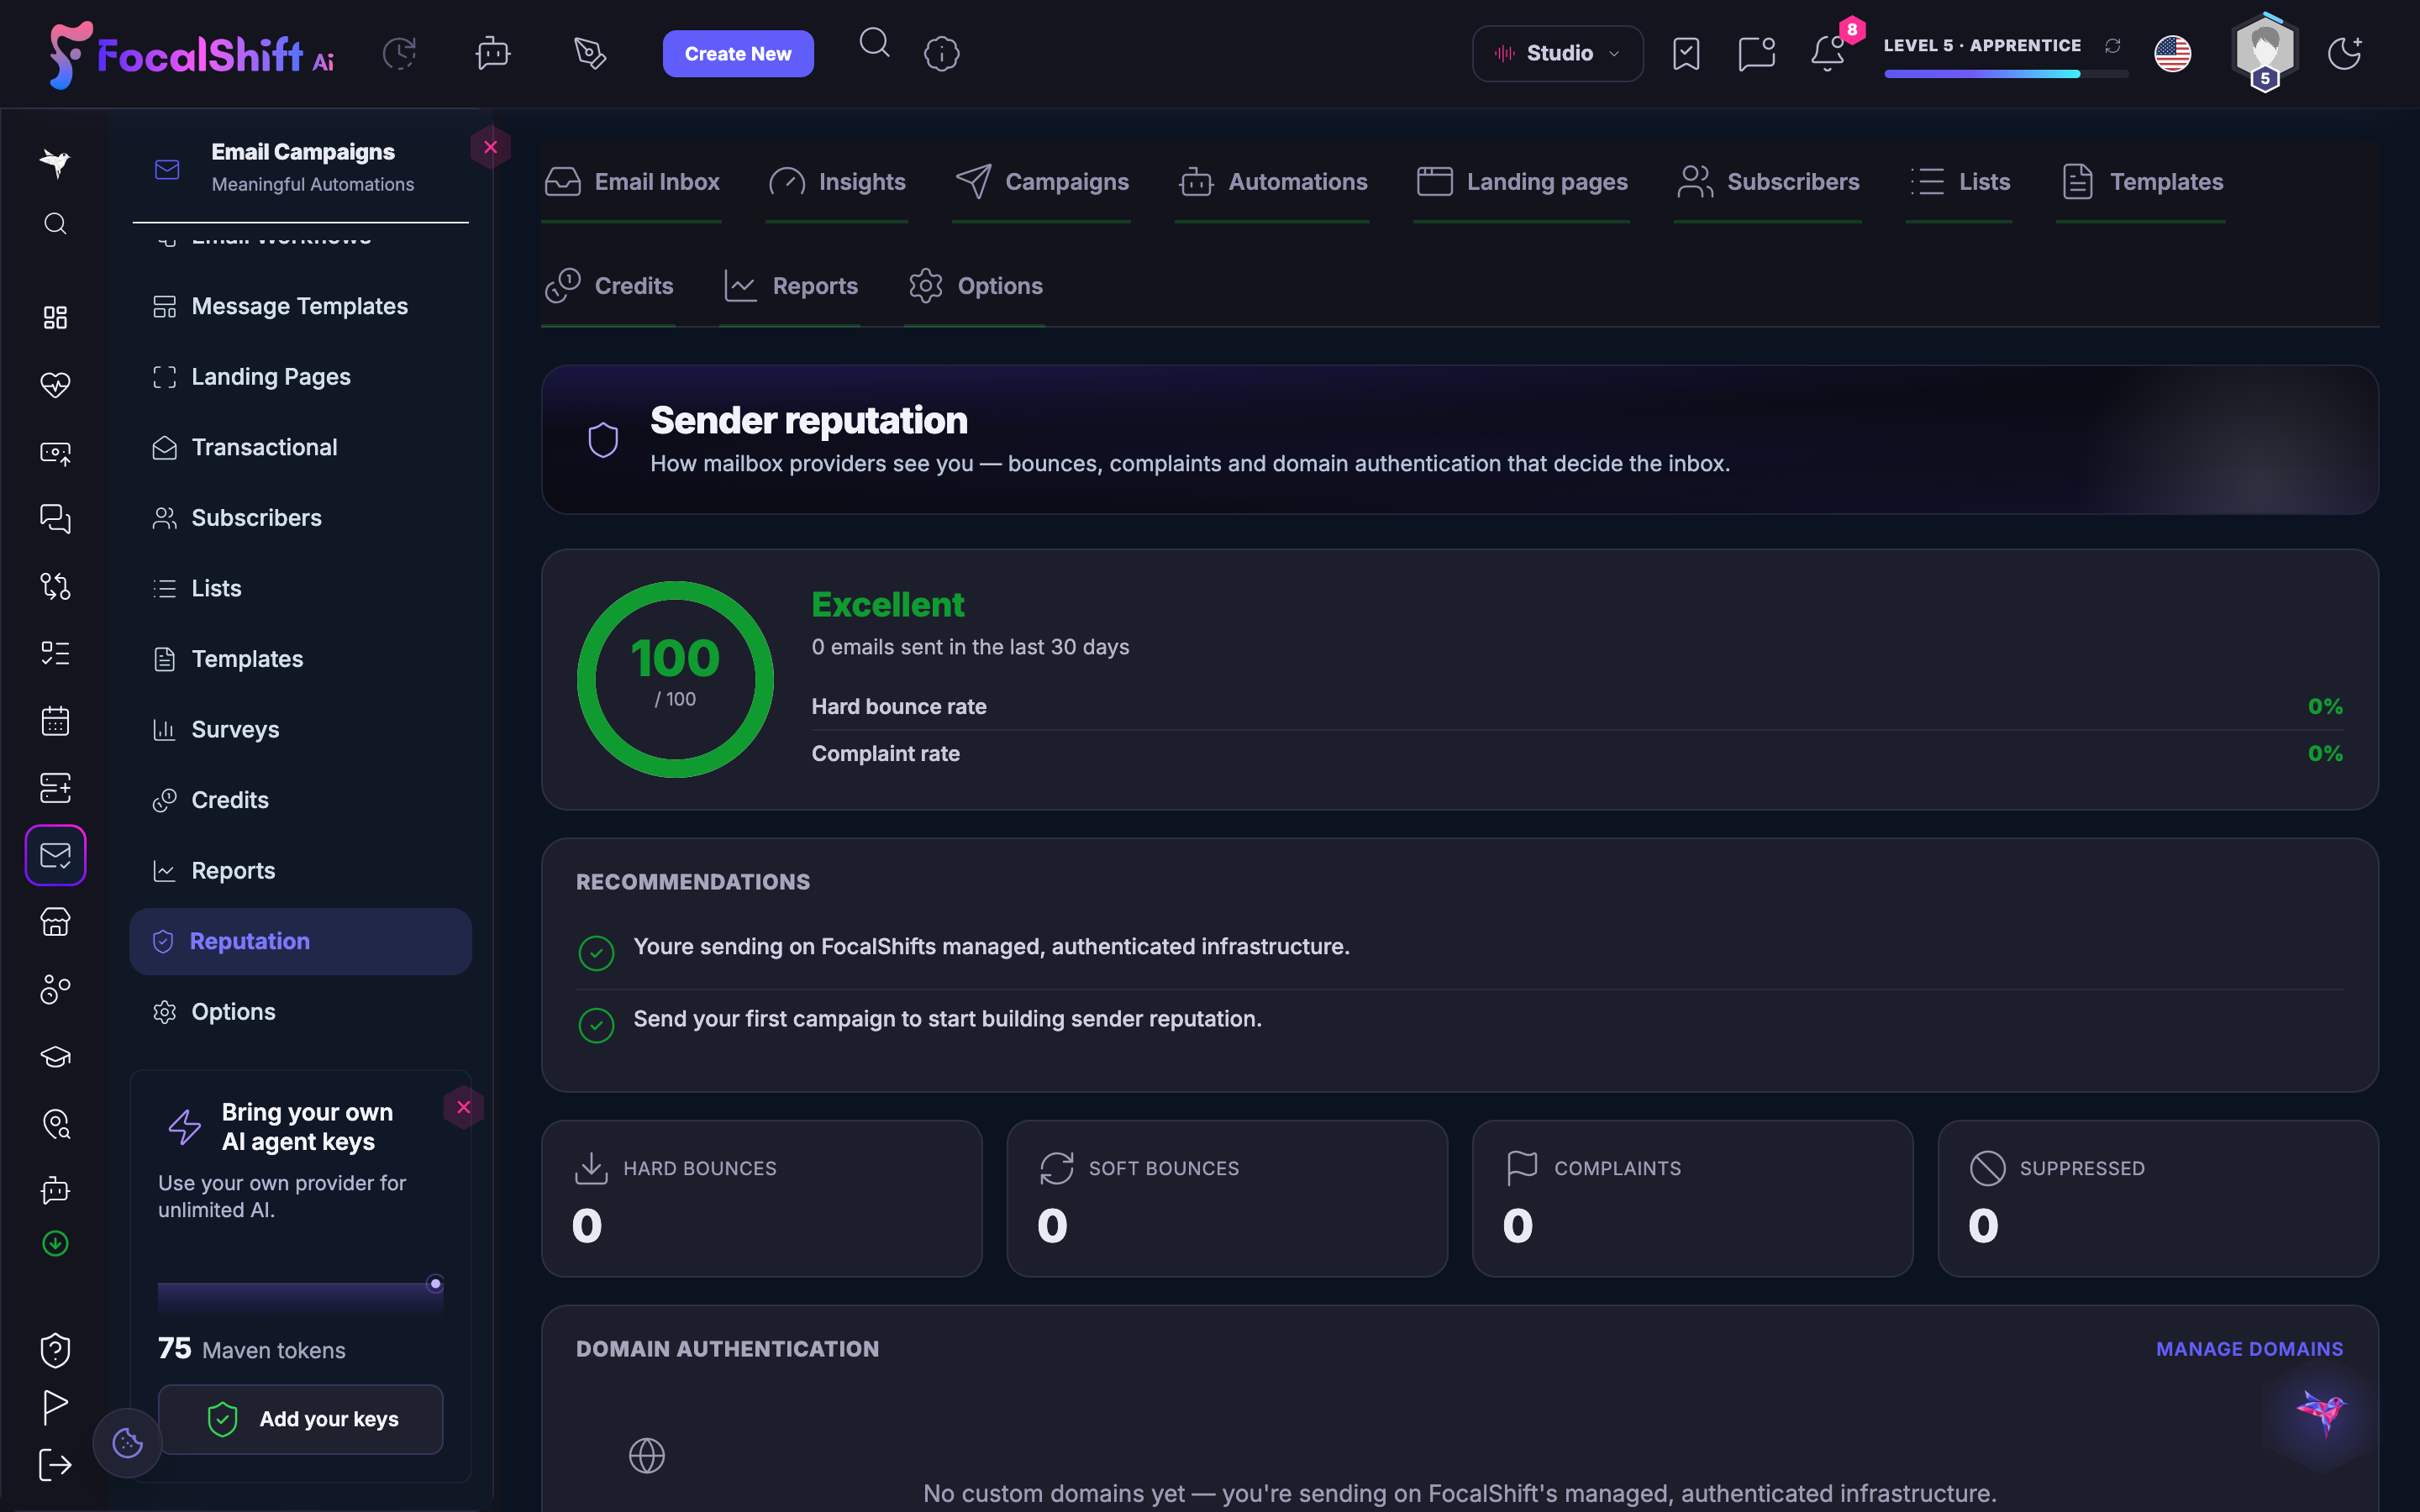2420x1512 pixels.
Task: Click the Suppressed stat card
Action: pos(2158,1198)
